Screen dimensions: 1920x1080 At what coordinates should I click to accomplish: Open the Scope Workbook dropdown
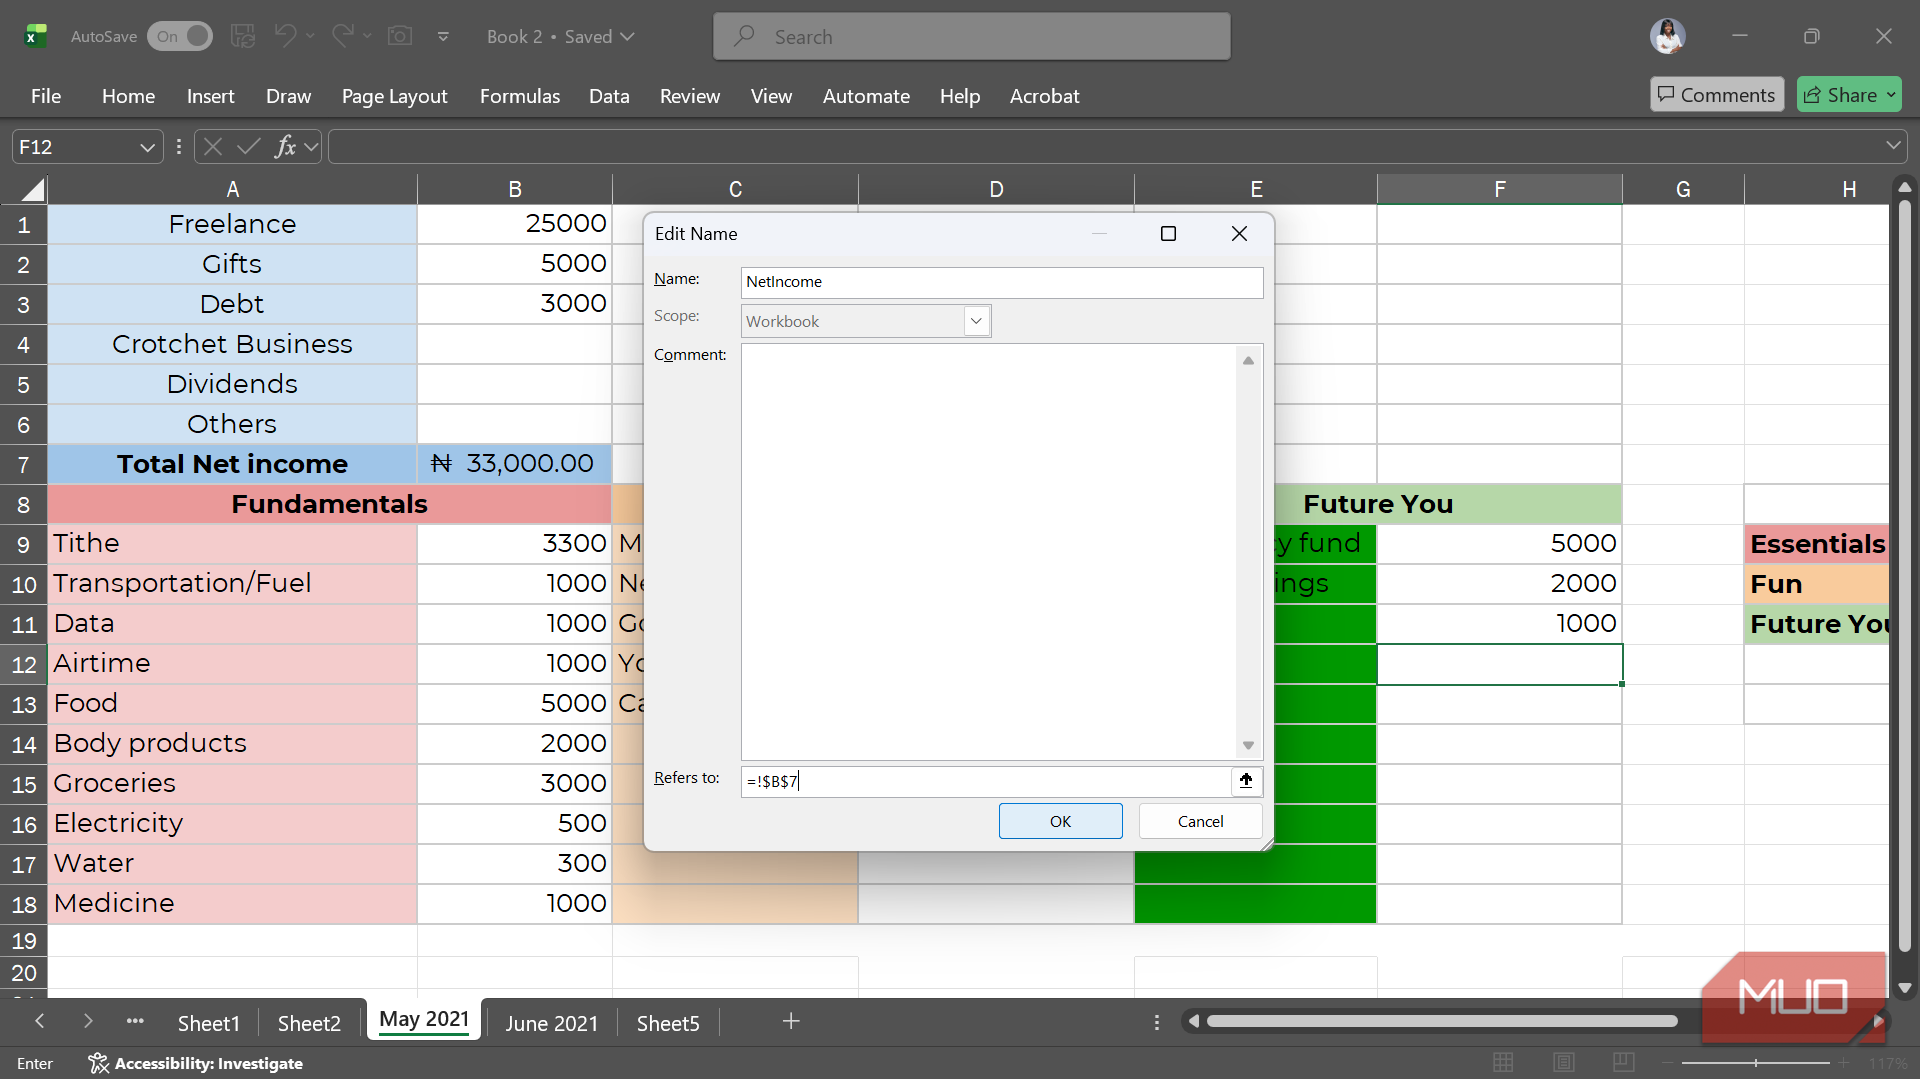point(976,321)
